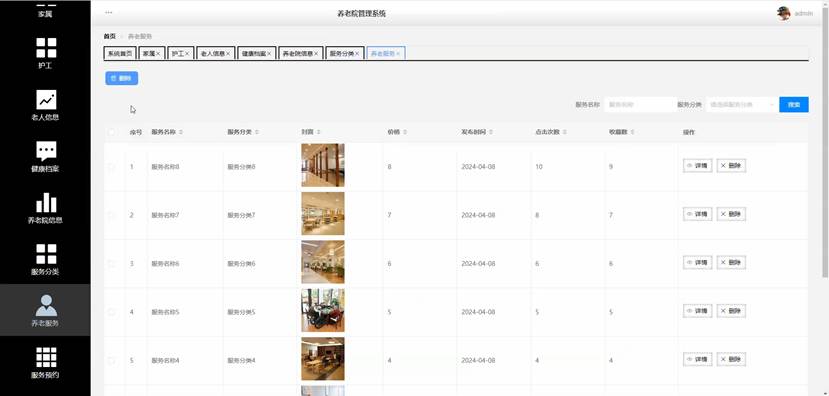Sort by 封面 column arrows
Viewport: 829px width, 396px height.
319,132
